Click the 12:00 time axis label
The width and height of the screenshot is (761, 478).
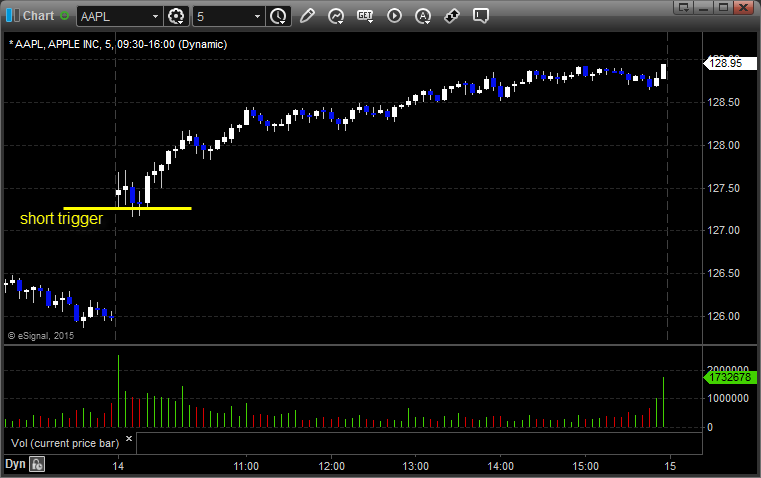point(331,466)
